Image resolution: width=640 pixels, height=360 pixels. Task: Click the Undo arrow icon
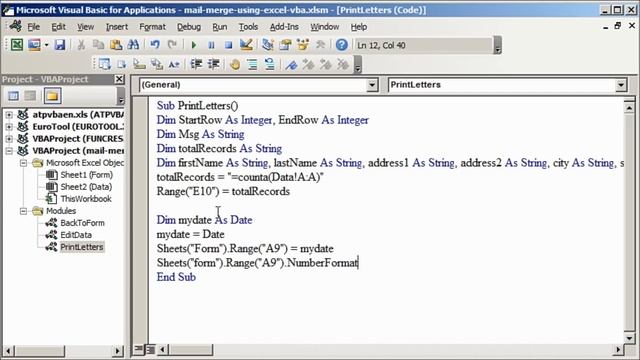155,44
